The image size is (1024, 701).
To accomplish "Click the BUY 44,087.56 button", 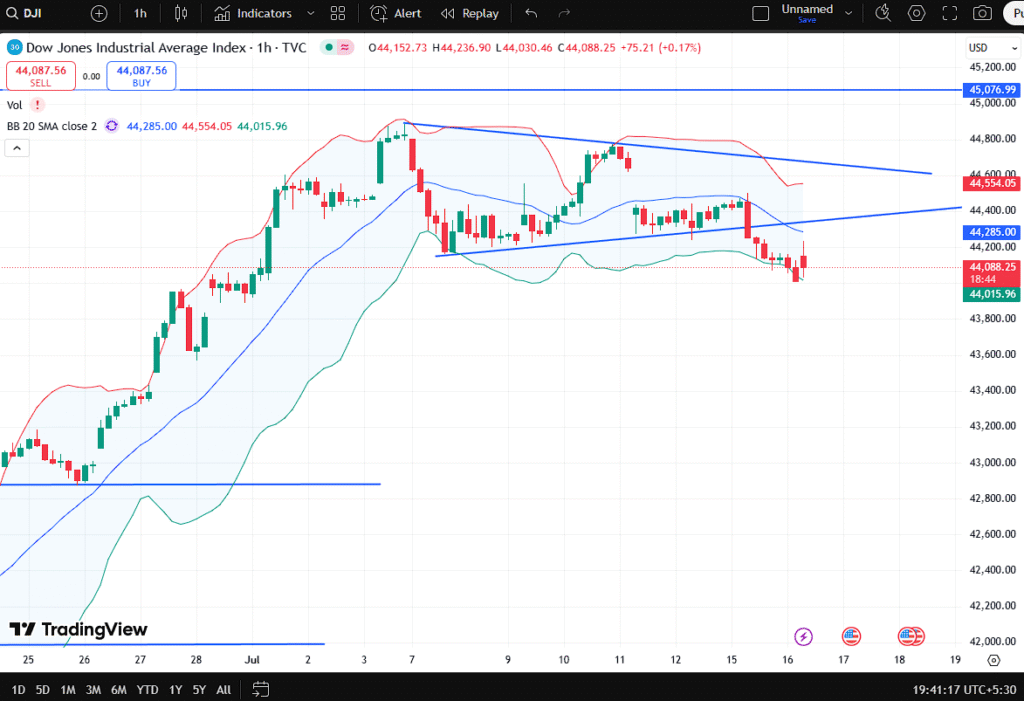I will click(141, 76).
